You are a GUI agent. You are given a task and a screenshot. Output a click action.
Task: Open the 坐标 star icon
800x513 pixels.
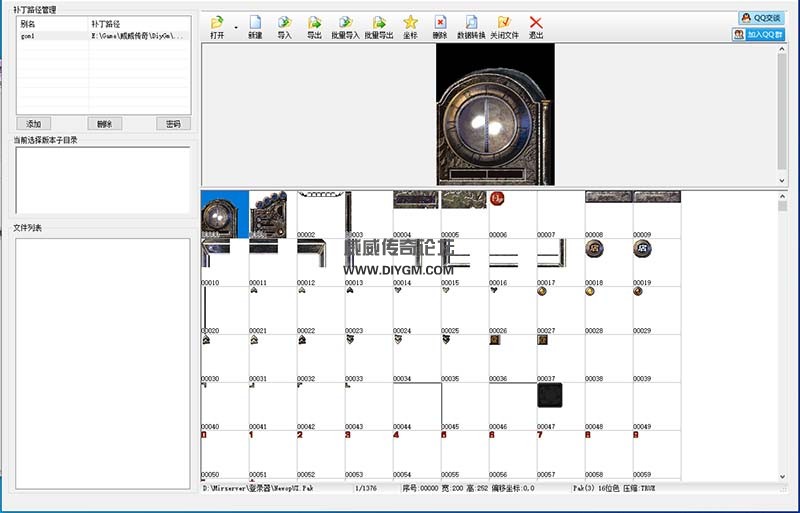click(410, 27)
